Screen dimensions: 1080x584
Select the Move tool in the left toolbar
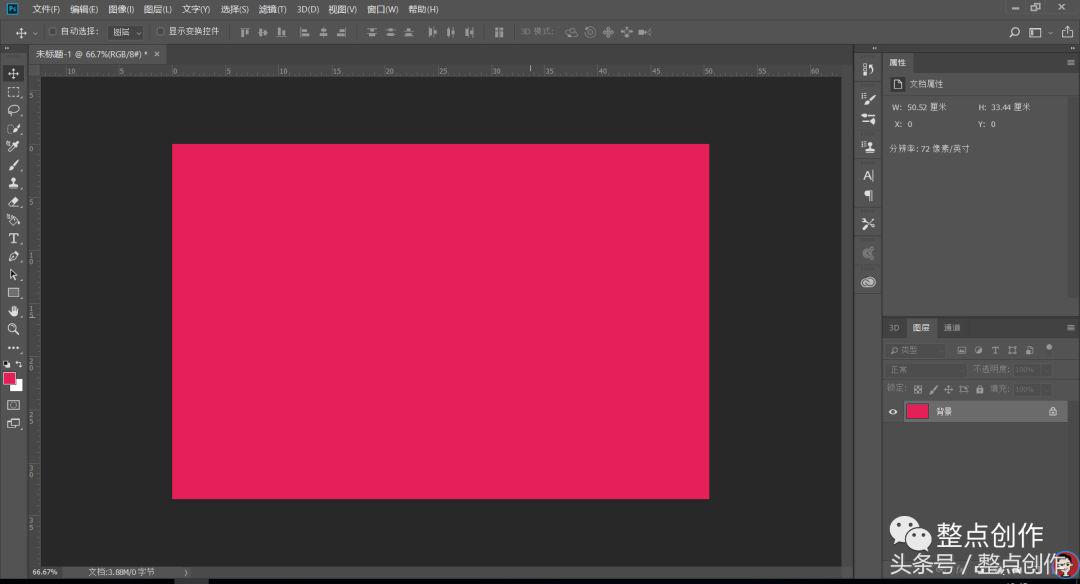(13, 74)
